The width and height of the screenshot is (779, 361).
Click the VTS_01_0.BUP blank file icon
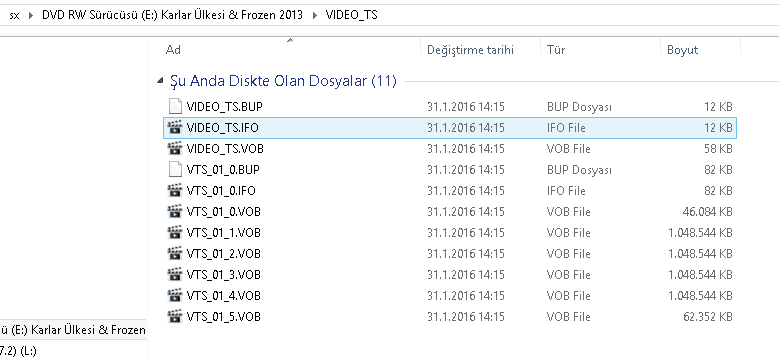(x=175, y=170)
